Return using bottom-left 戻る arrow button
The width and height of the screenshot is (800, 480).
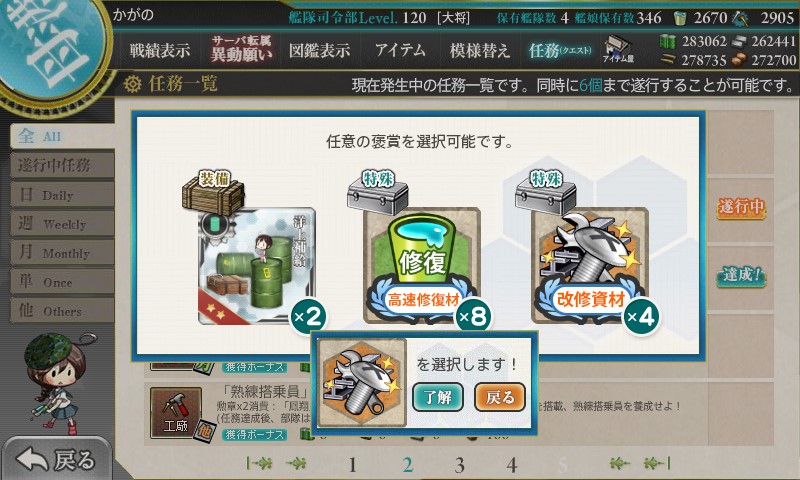click(x=56, y=459)
